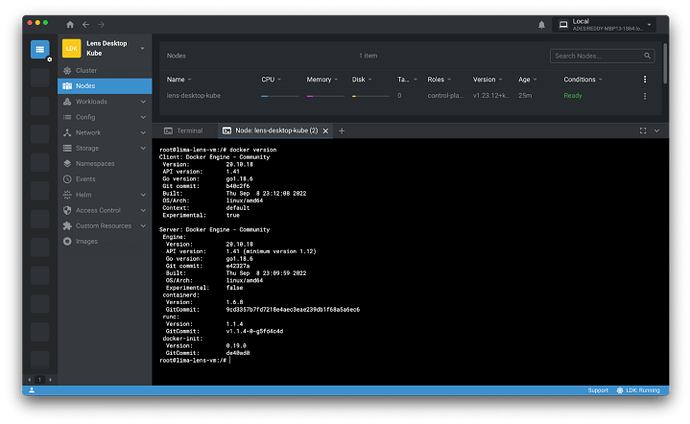Click the back navigation arrow
690x424 pixels.
pos(85,23)
